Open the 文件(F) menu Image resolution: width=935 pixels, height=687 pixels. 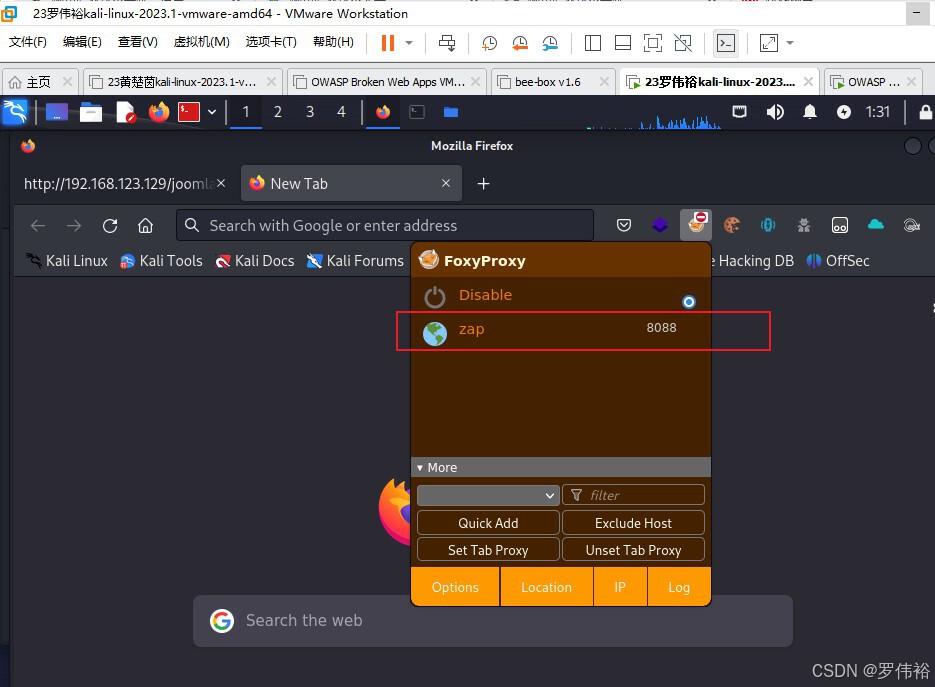(x=27, y=42)
